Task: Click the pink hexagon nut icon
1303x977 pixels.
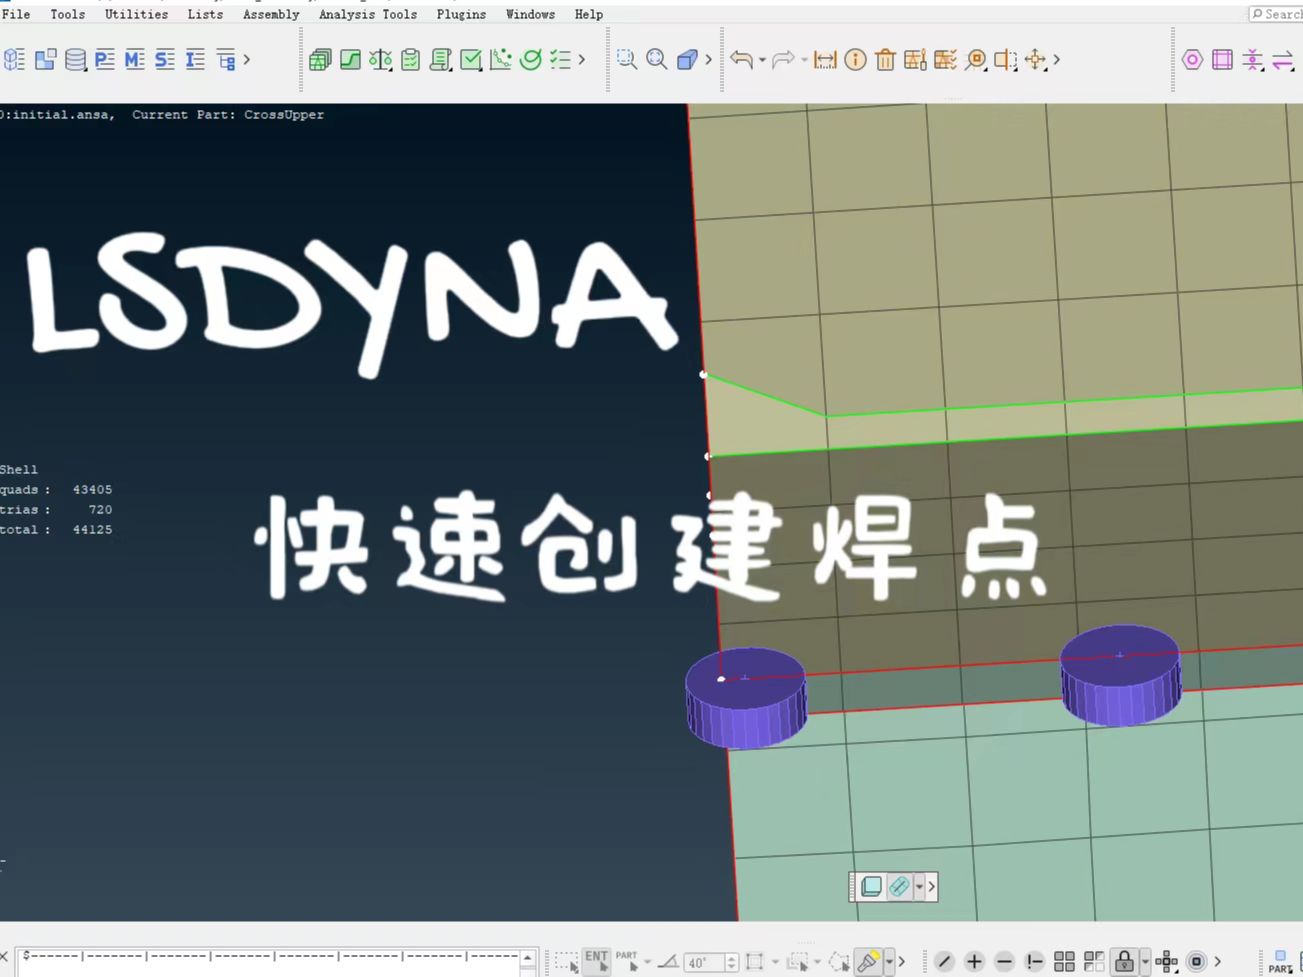Action: 1192,60
